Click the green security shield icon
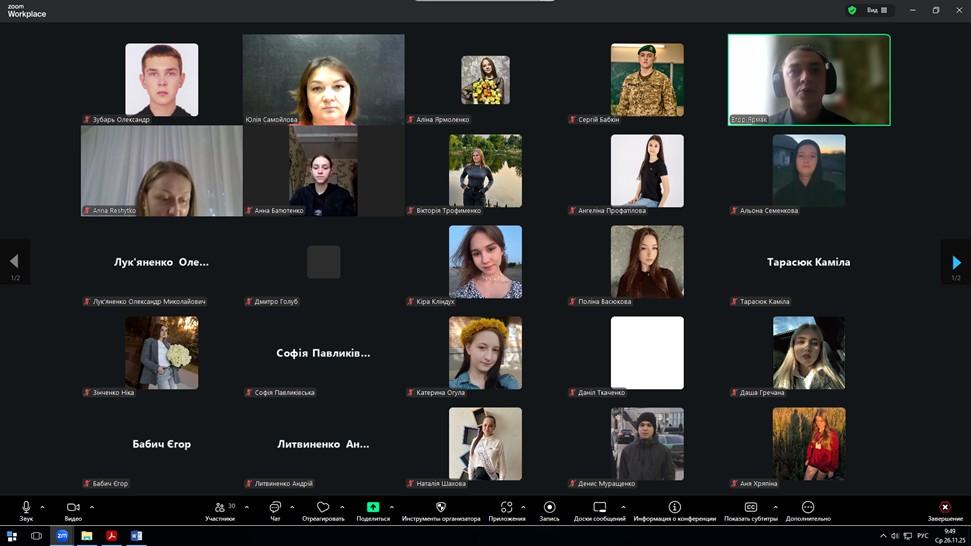This screenshot has width=971, height=546. coord(852,10)
